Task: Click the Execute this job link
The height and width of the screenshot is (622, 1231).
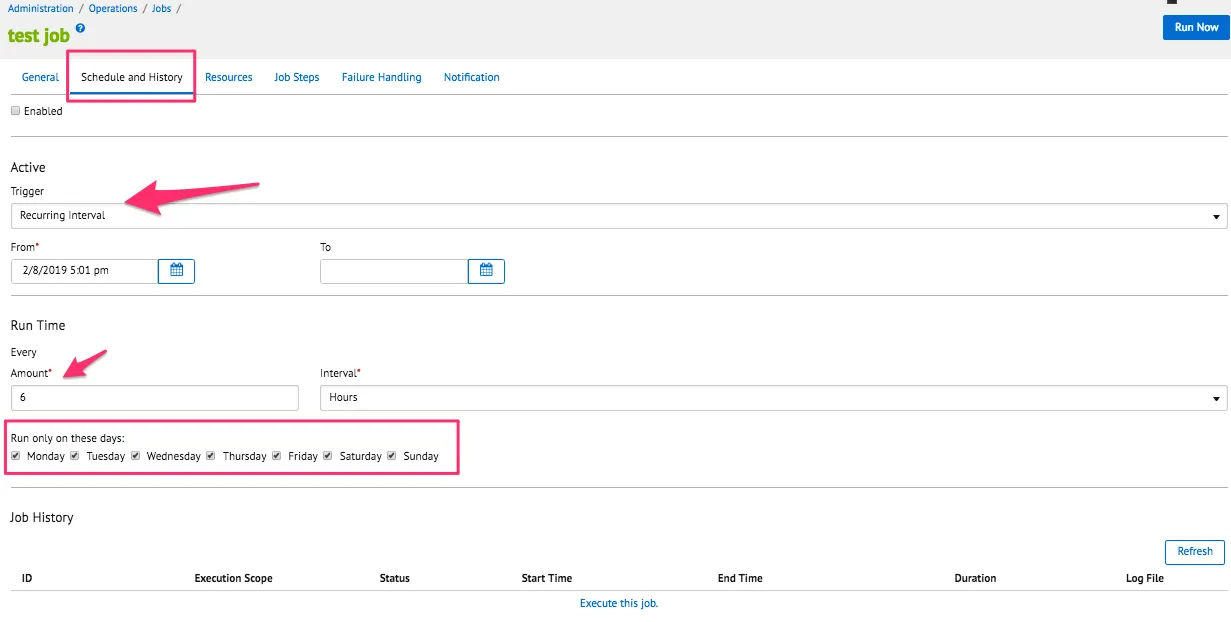Action: 619,603
